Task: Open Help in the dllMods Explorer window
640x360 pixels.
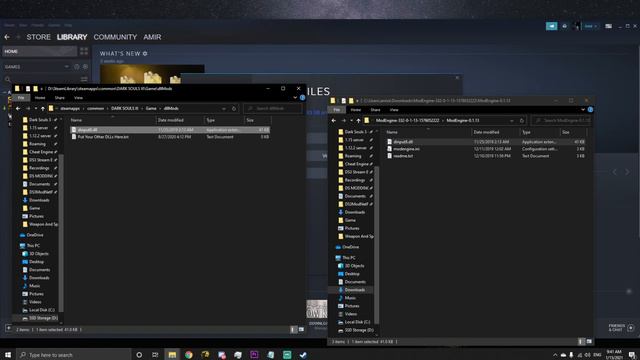Action: [x=302, y=98]
